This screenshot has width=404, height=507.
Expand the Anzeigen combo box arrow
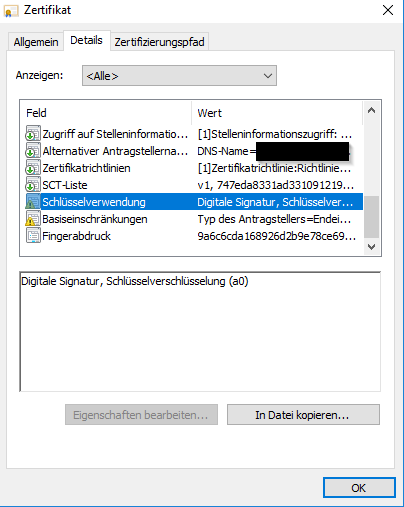(x=268, y=76)
